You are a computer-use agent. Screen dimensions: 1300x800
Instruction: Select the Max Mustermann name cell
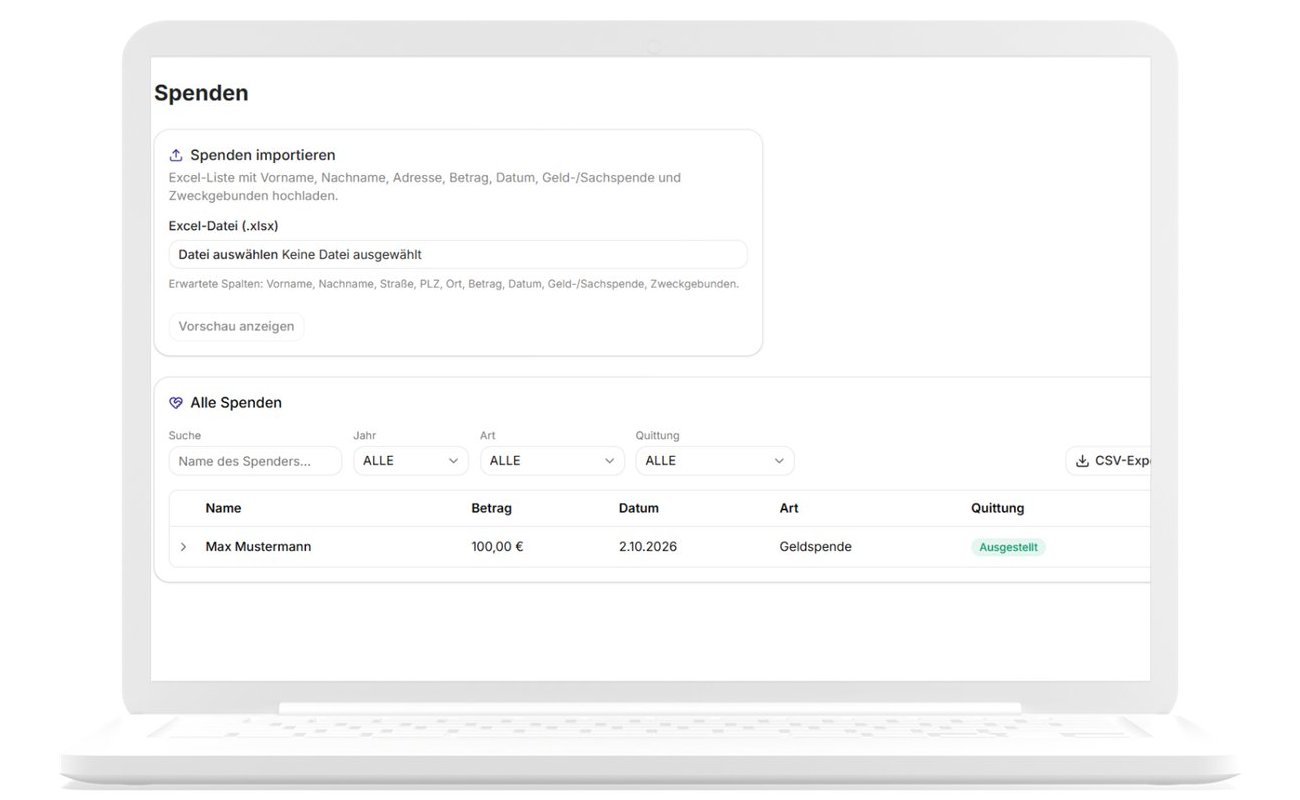pos(258,547)
